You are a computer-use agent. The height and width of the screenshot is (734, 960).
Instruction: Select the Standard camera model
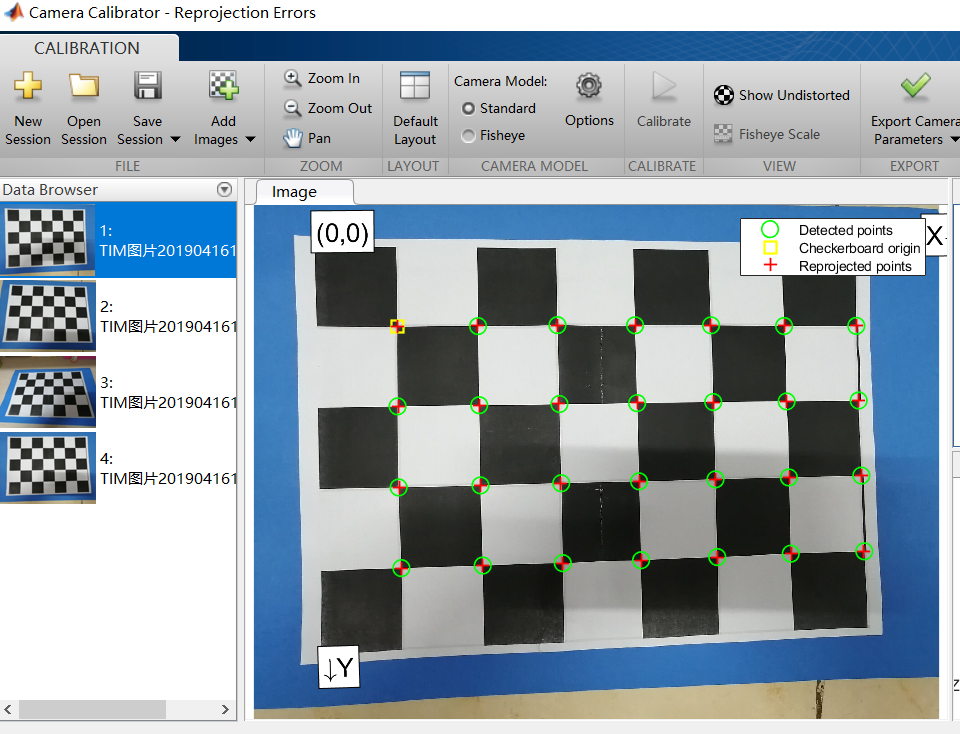468,108
